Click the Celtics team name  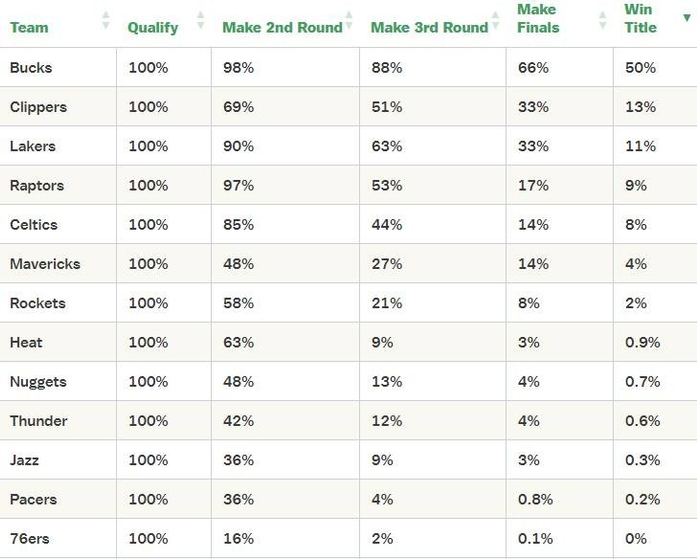(x=34, y=225)
